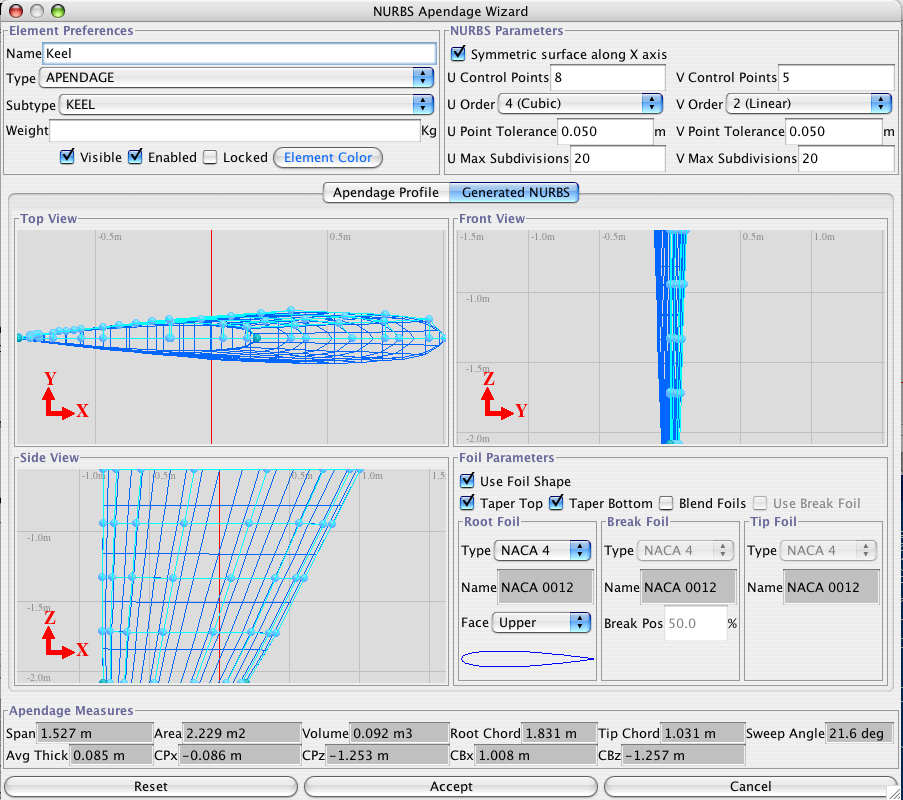Disable the Use Foil Shape option
The image size is (903, 800).
[468, 482]
